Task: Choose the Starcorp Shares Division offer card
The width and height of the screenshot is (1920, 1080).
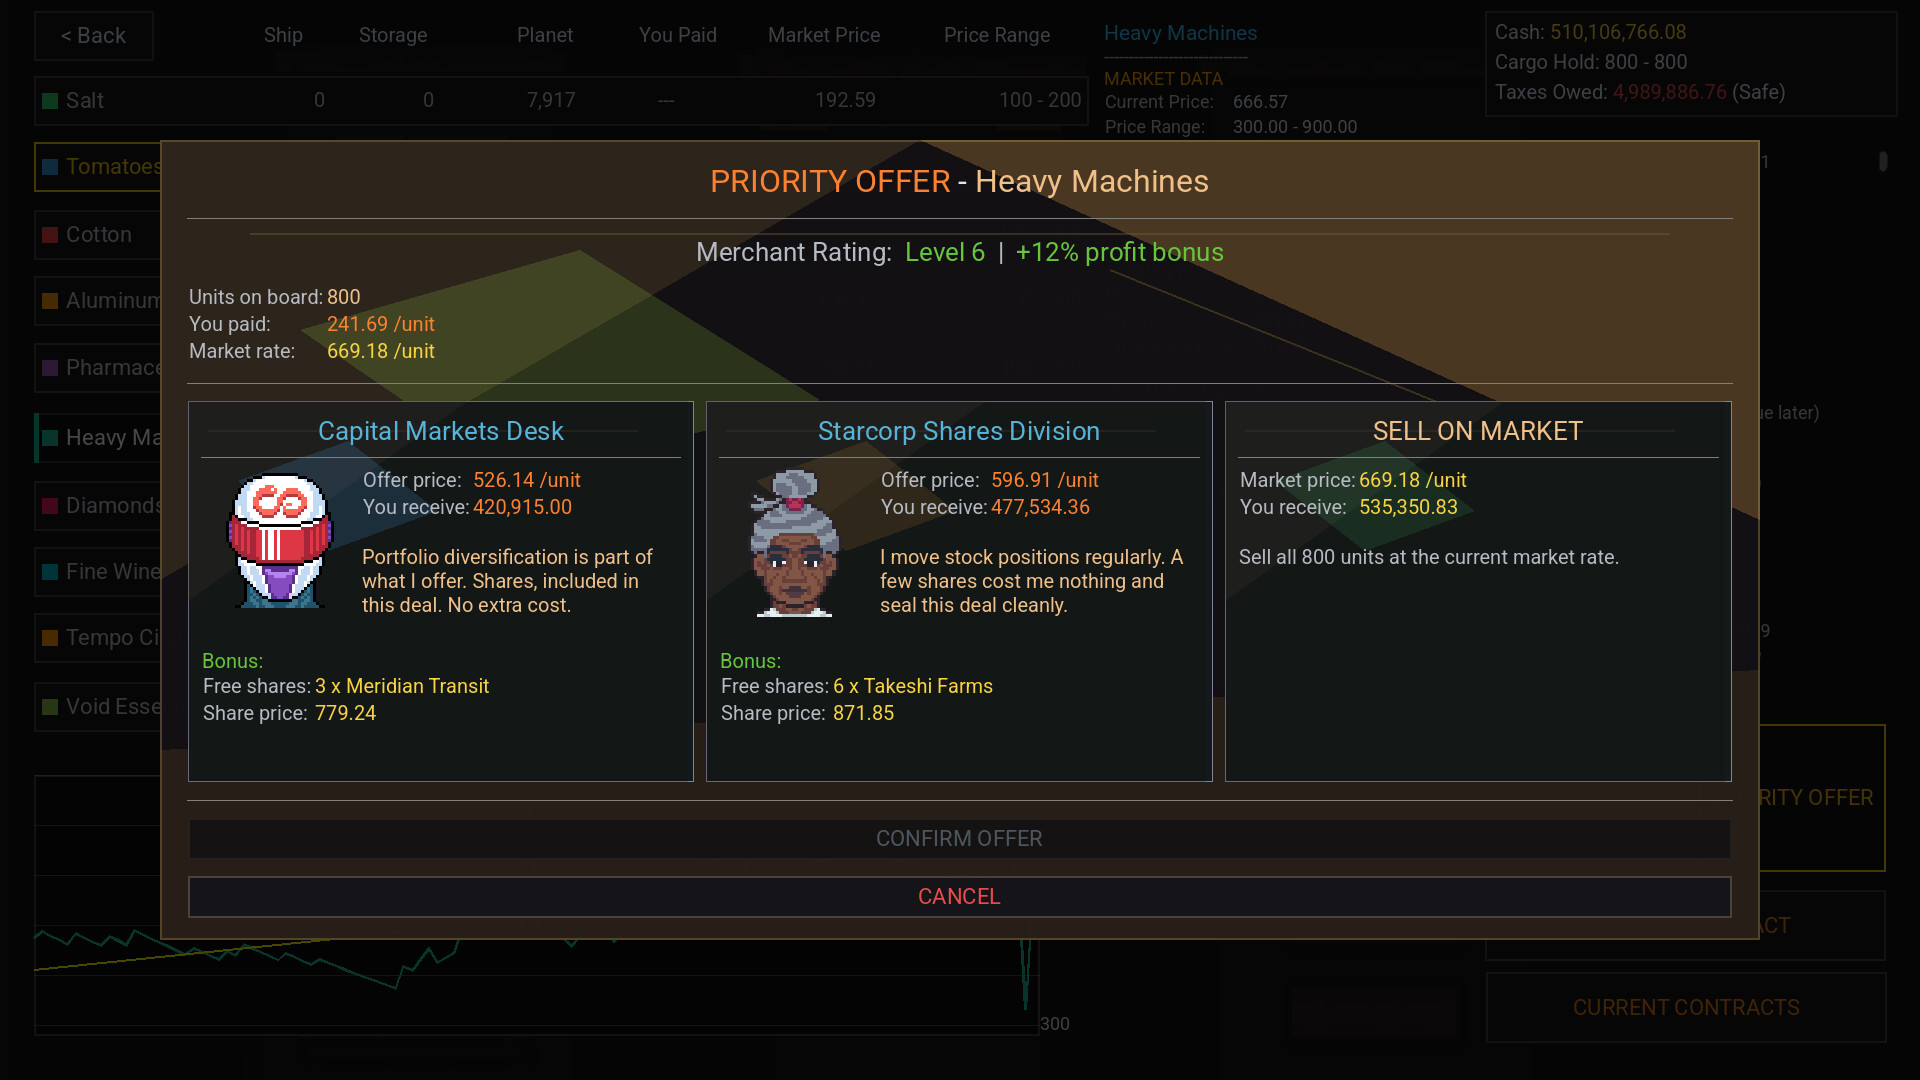Action: point(959,592)
